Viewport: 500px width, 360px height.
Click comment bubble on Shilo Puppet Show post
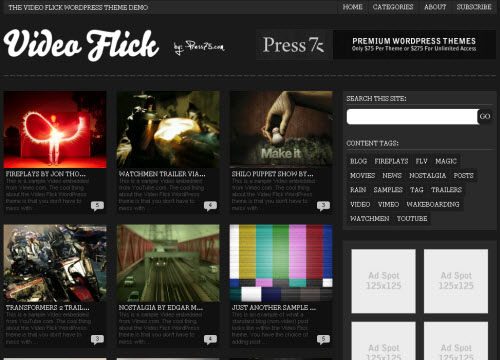[323, 206]
